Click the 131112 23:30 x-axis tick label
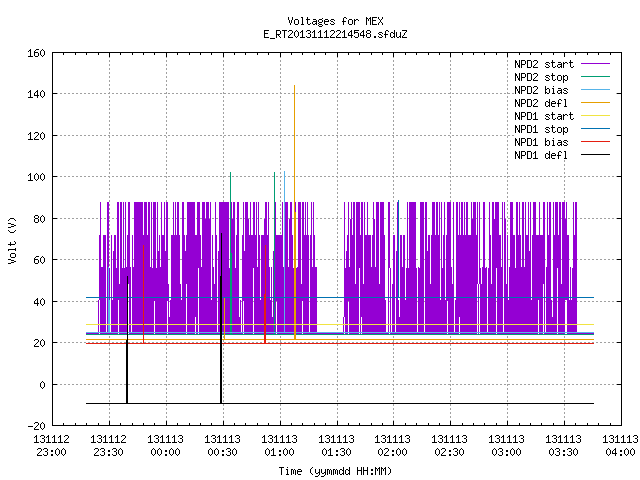The image size is (640, 480). pyautogui.click(x=109, y=446)
